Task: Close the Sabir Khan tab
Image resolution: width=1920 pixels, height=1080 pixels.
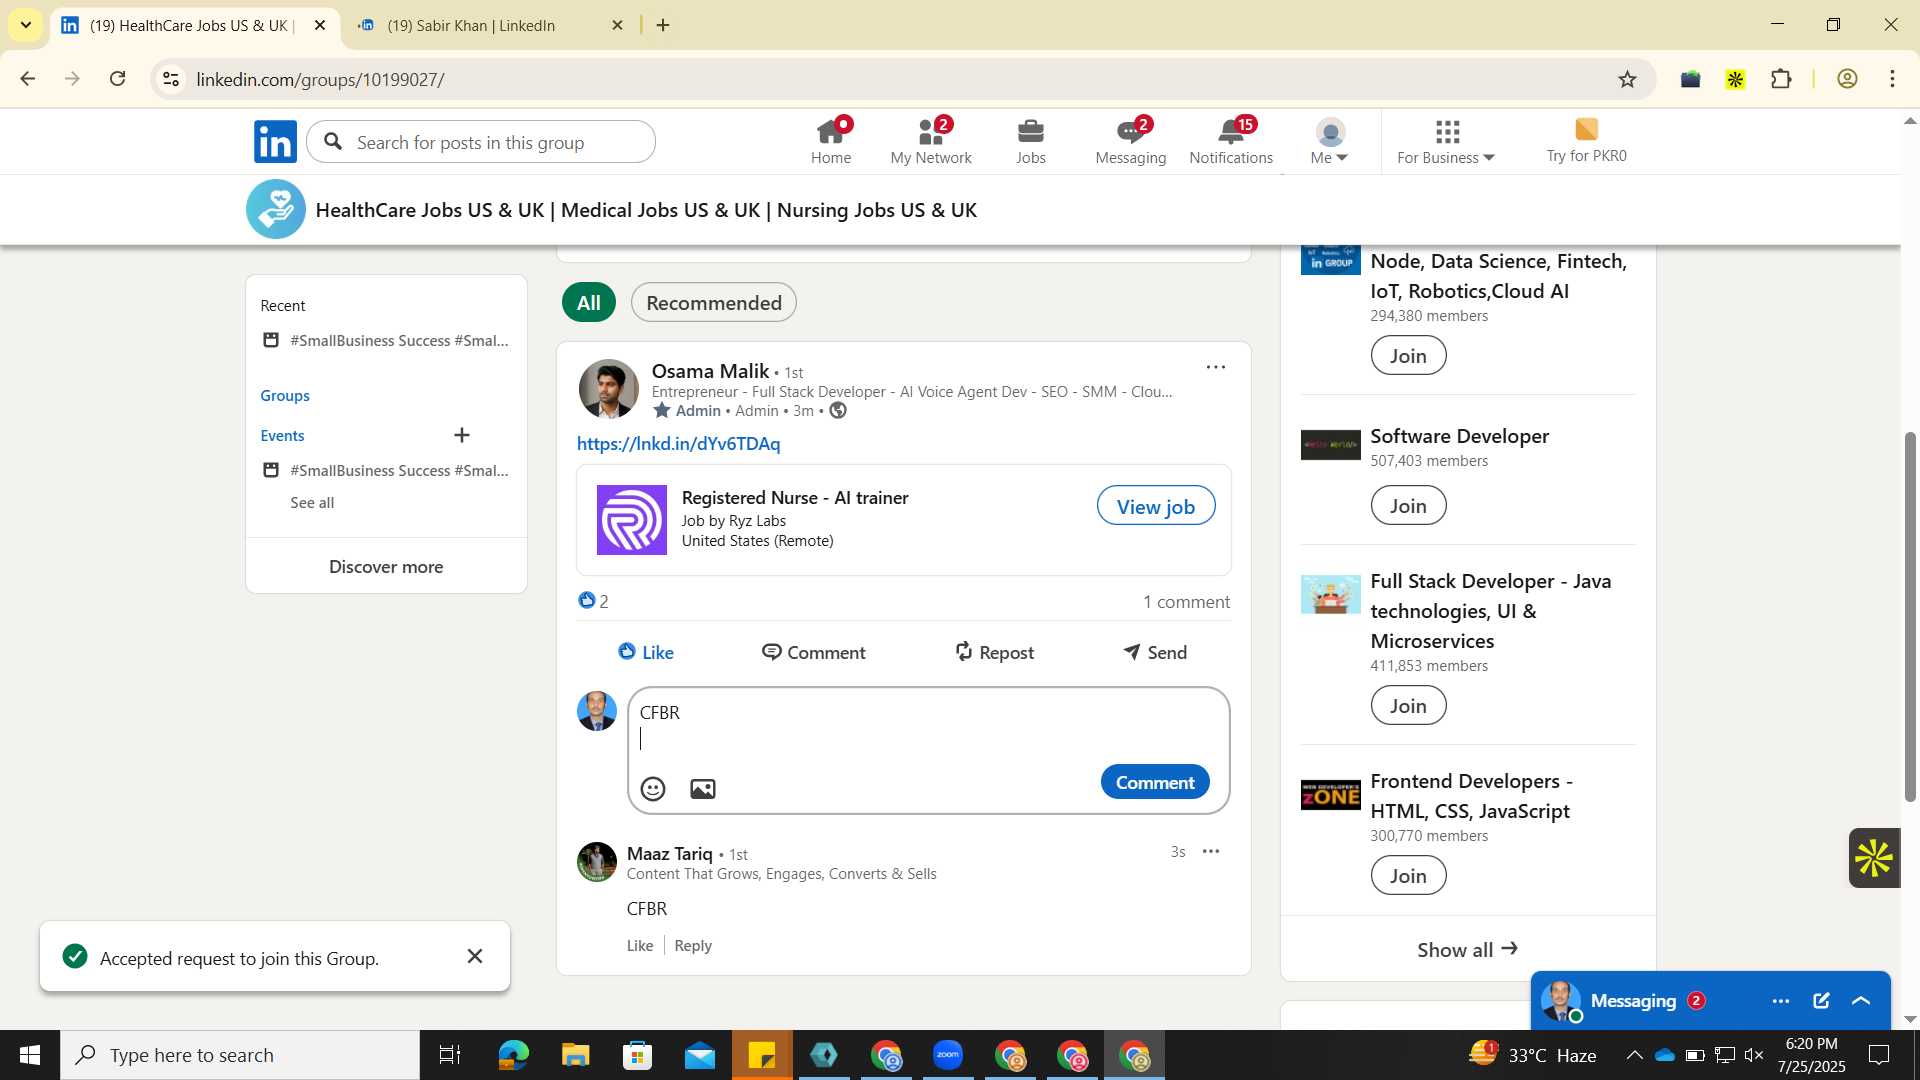Action: point(617,25)
